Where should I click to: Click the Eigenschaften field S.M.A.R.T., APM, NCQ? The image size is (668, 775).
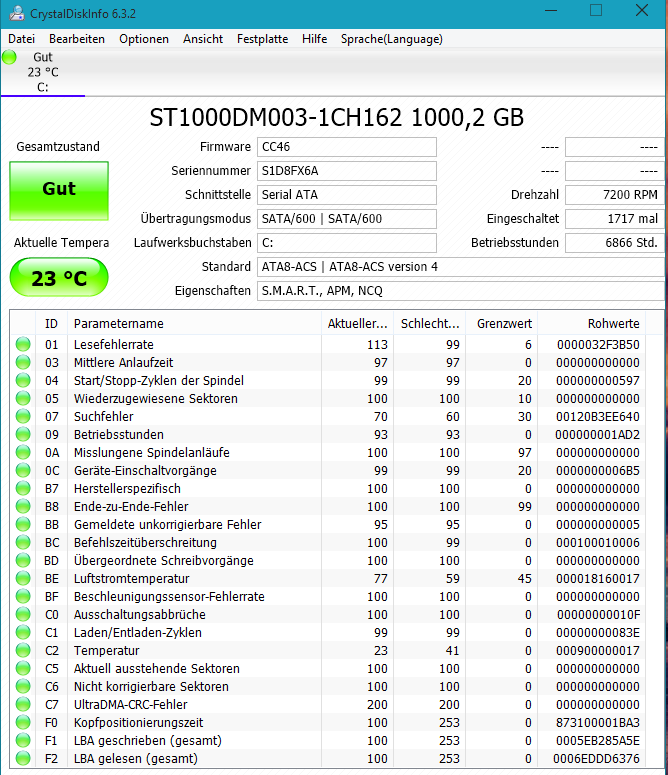coord(460,291)
